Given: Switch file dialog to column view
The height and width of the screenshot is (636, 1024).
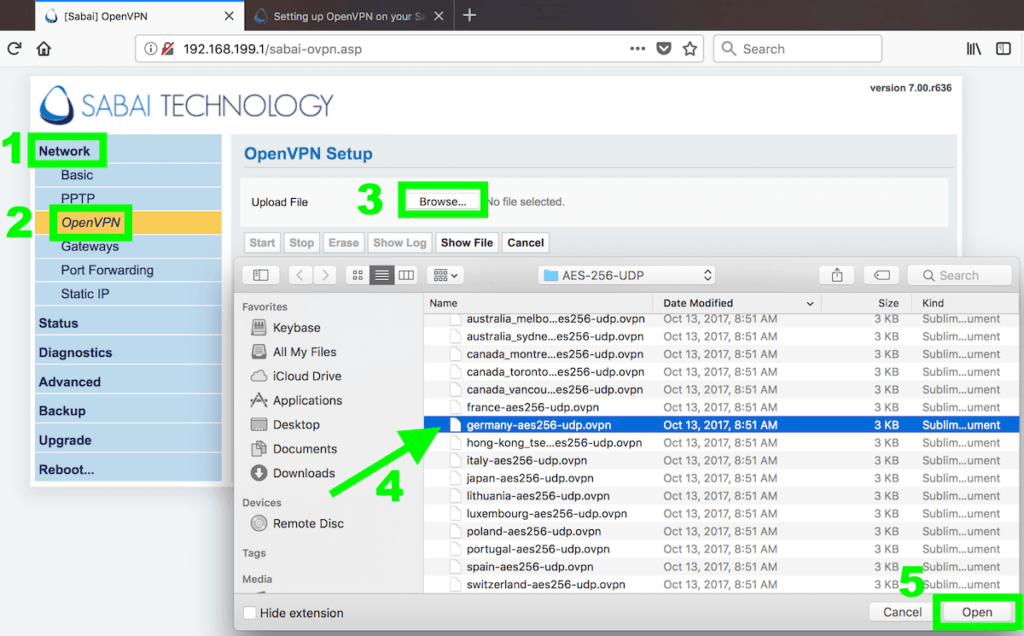Looking at the screenshot, I should [x=406, y=275].
